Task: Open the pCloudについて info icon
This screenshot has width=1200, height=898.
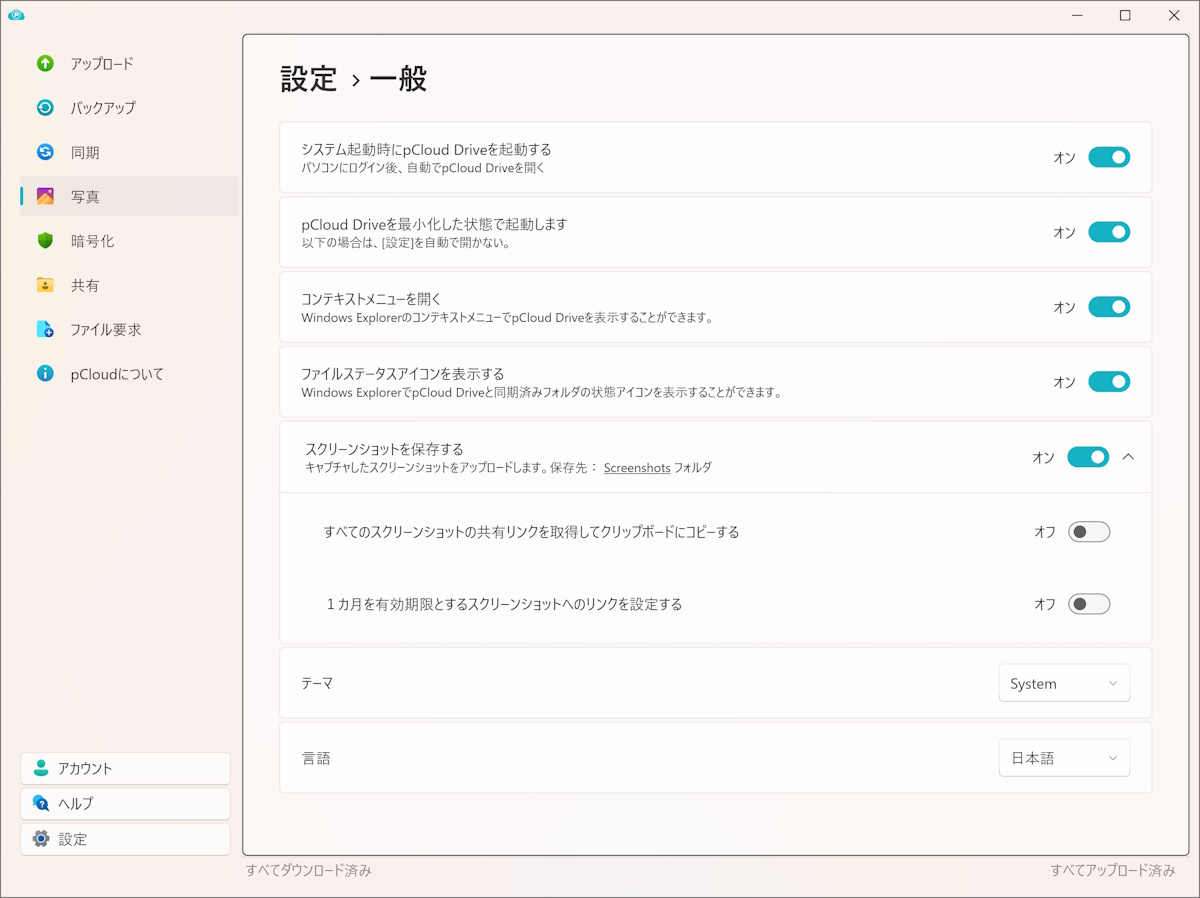Action: 45,373
